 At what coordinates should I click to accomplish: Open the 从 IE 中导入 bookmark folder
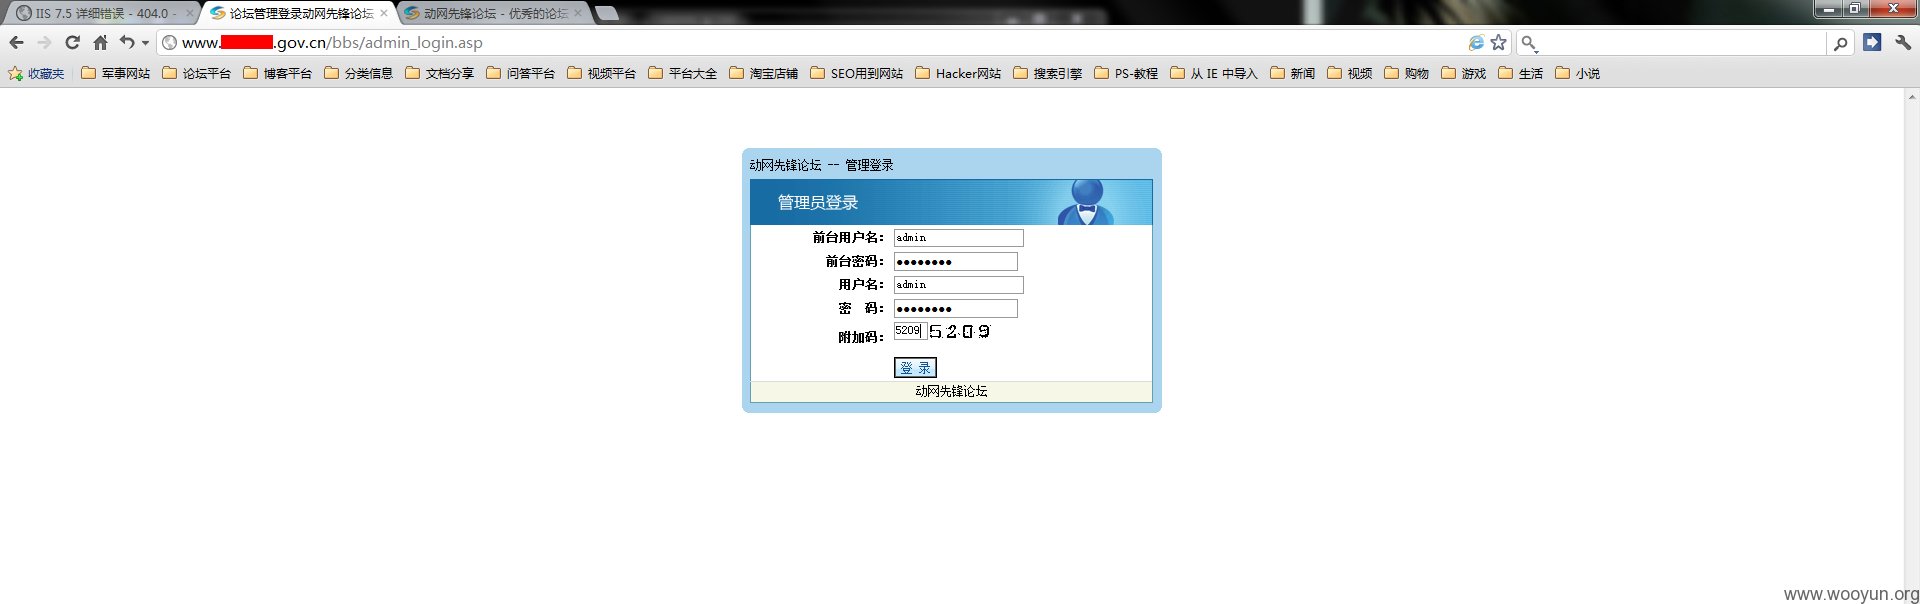(1213, 74)
